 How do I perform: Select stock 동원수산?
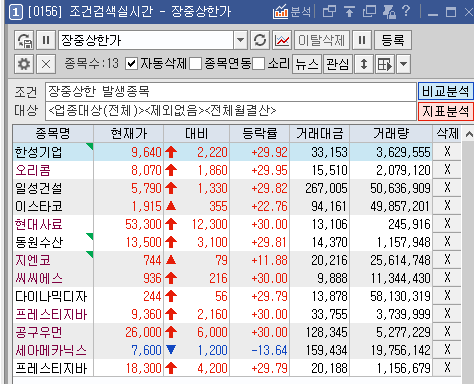[x=39, y=242]
